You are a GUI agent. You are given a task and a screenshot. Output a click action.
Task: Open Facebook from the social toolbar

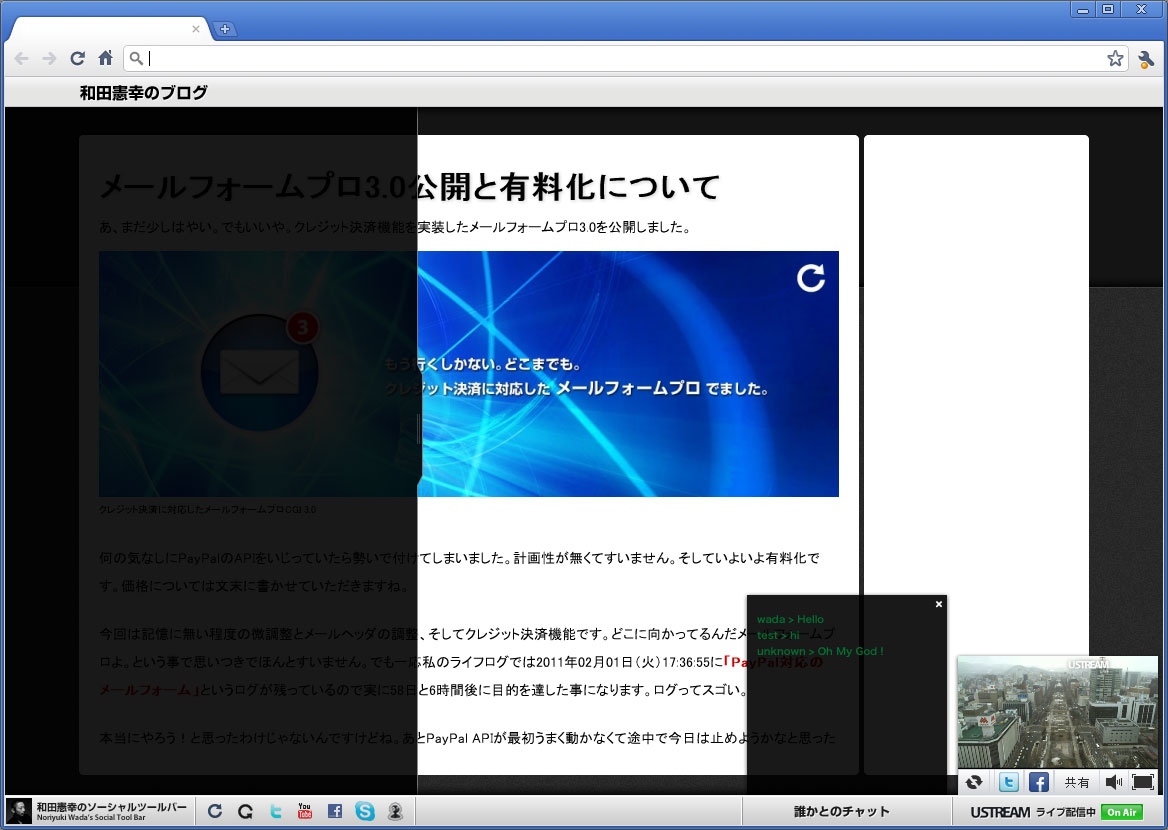pos(335,811)
